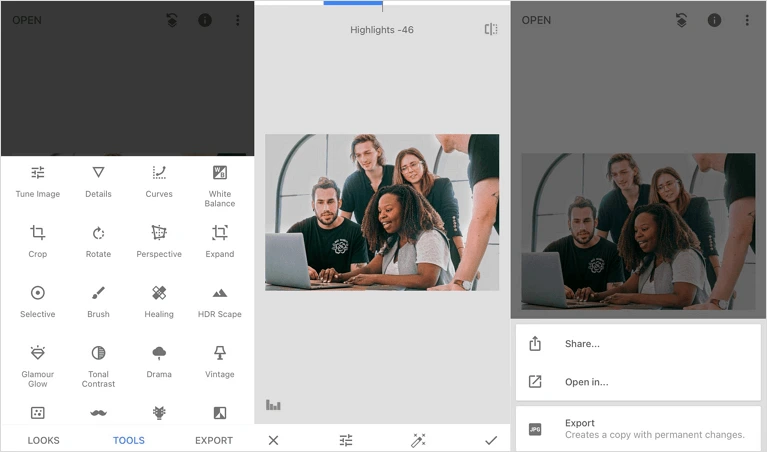
Task: Open edit stack in right screen
Action: pyautogui.click(x=681, y=20)
